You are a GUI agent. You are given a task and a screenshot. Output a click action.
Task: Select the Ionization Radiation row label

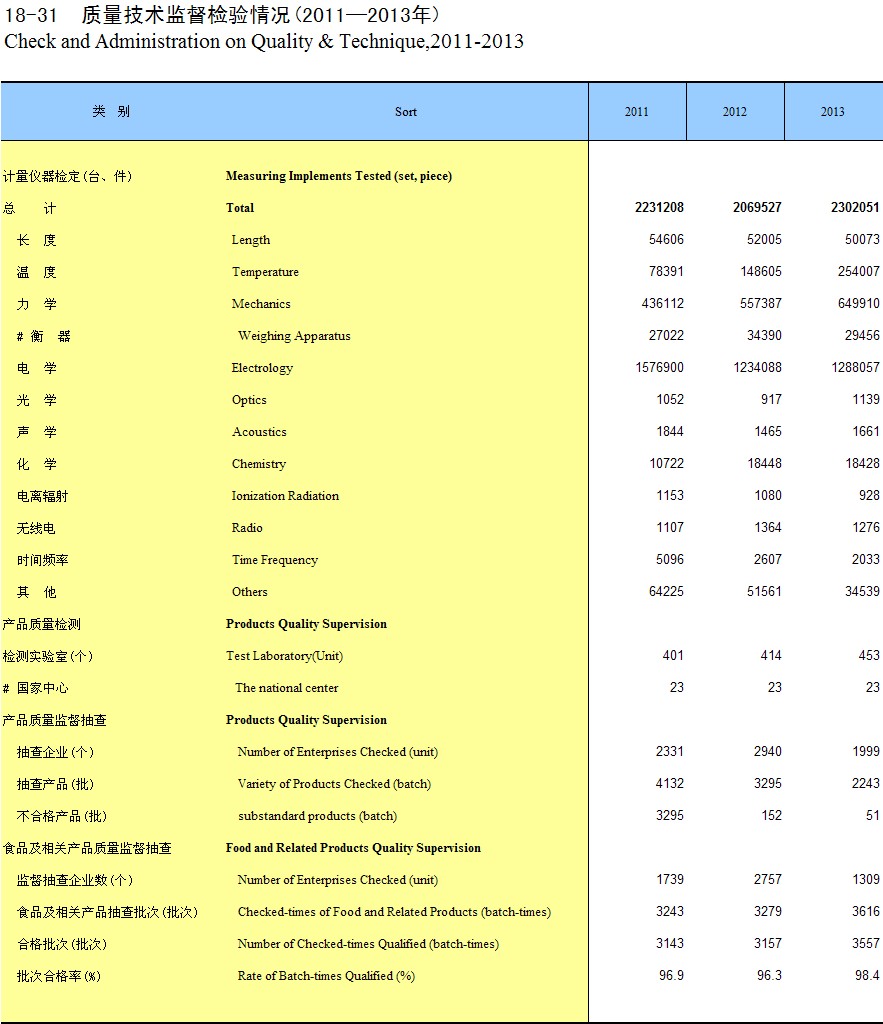[x=285, y=496]
